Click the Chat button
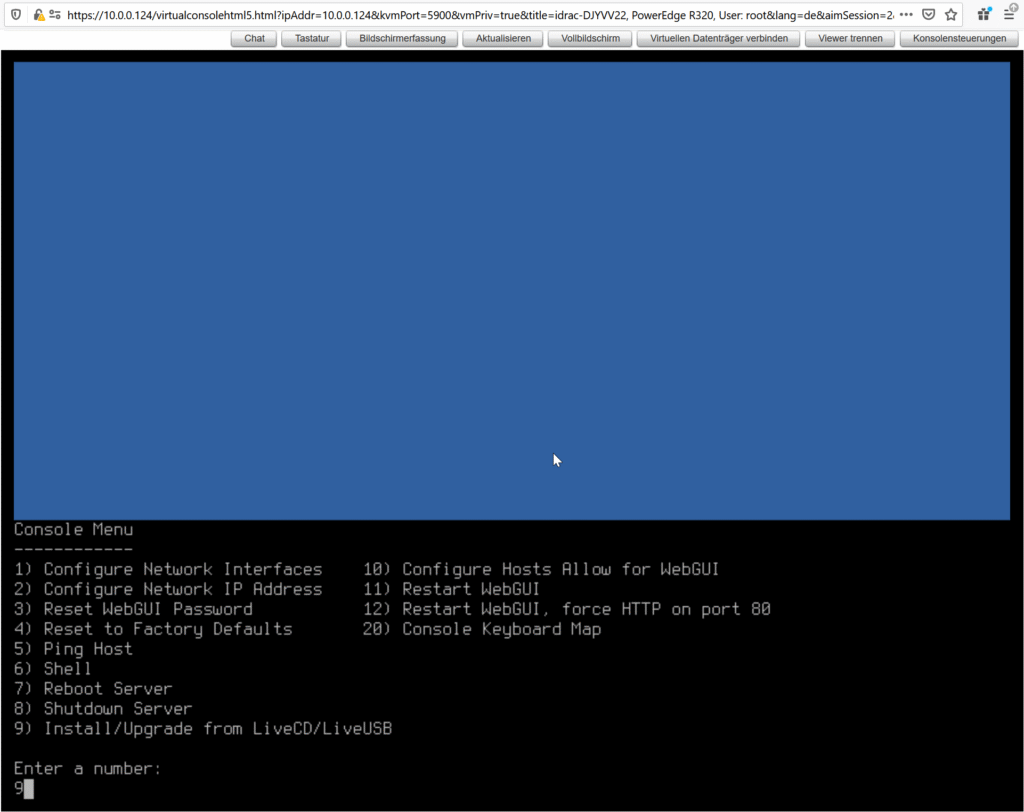This screenshot has height=812, width=1024. click(x=254, y=39)
